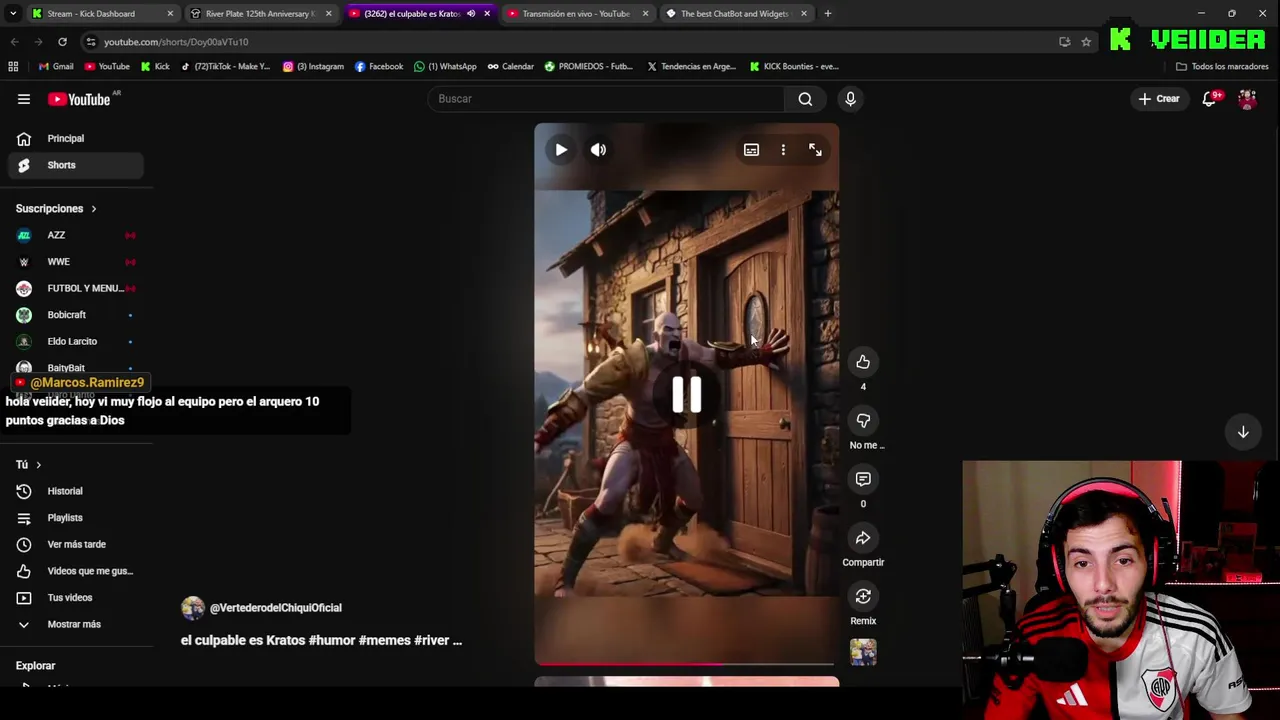Open Tus videos in the sidebar

tap(76, 597)
